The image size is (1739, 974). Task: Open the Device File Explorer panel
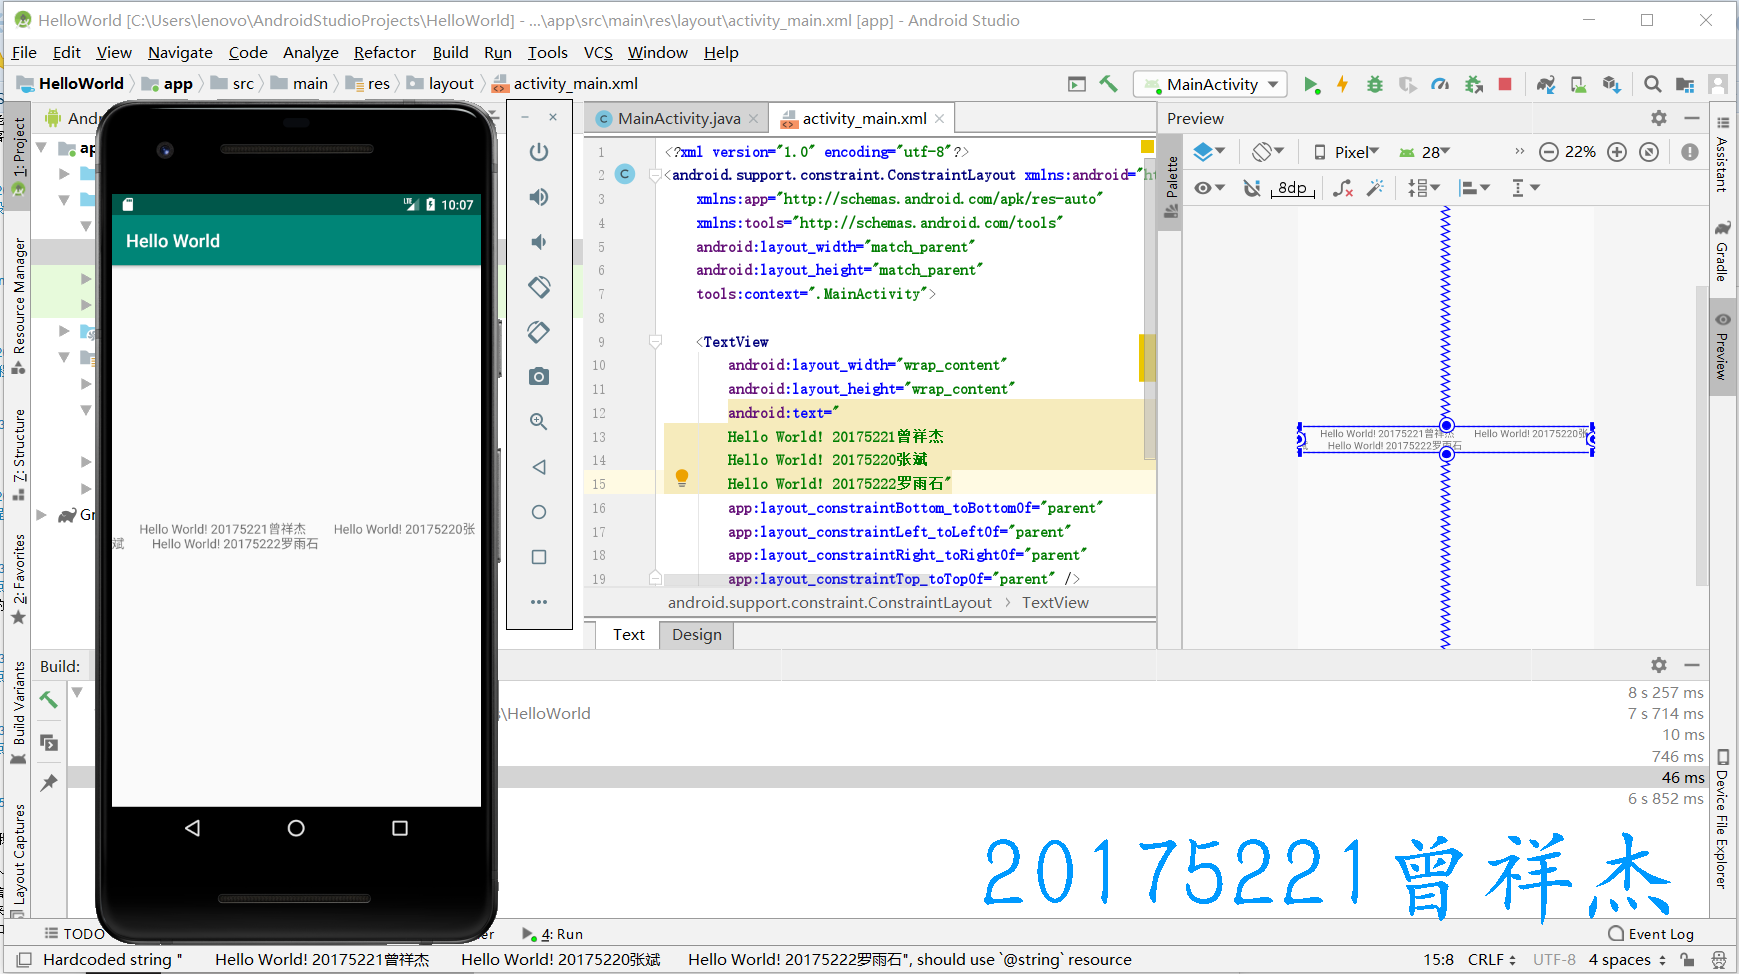[1723, 818]
